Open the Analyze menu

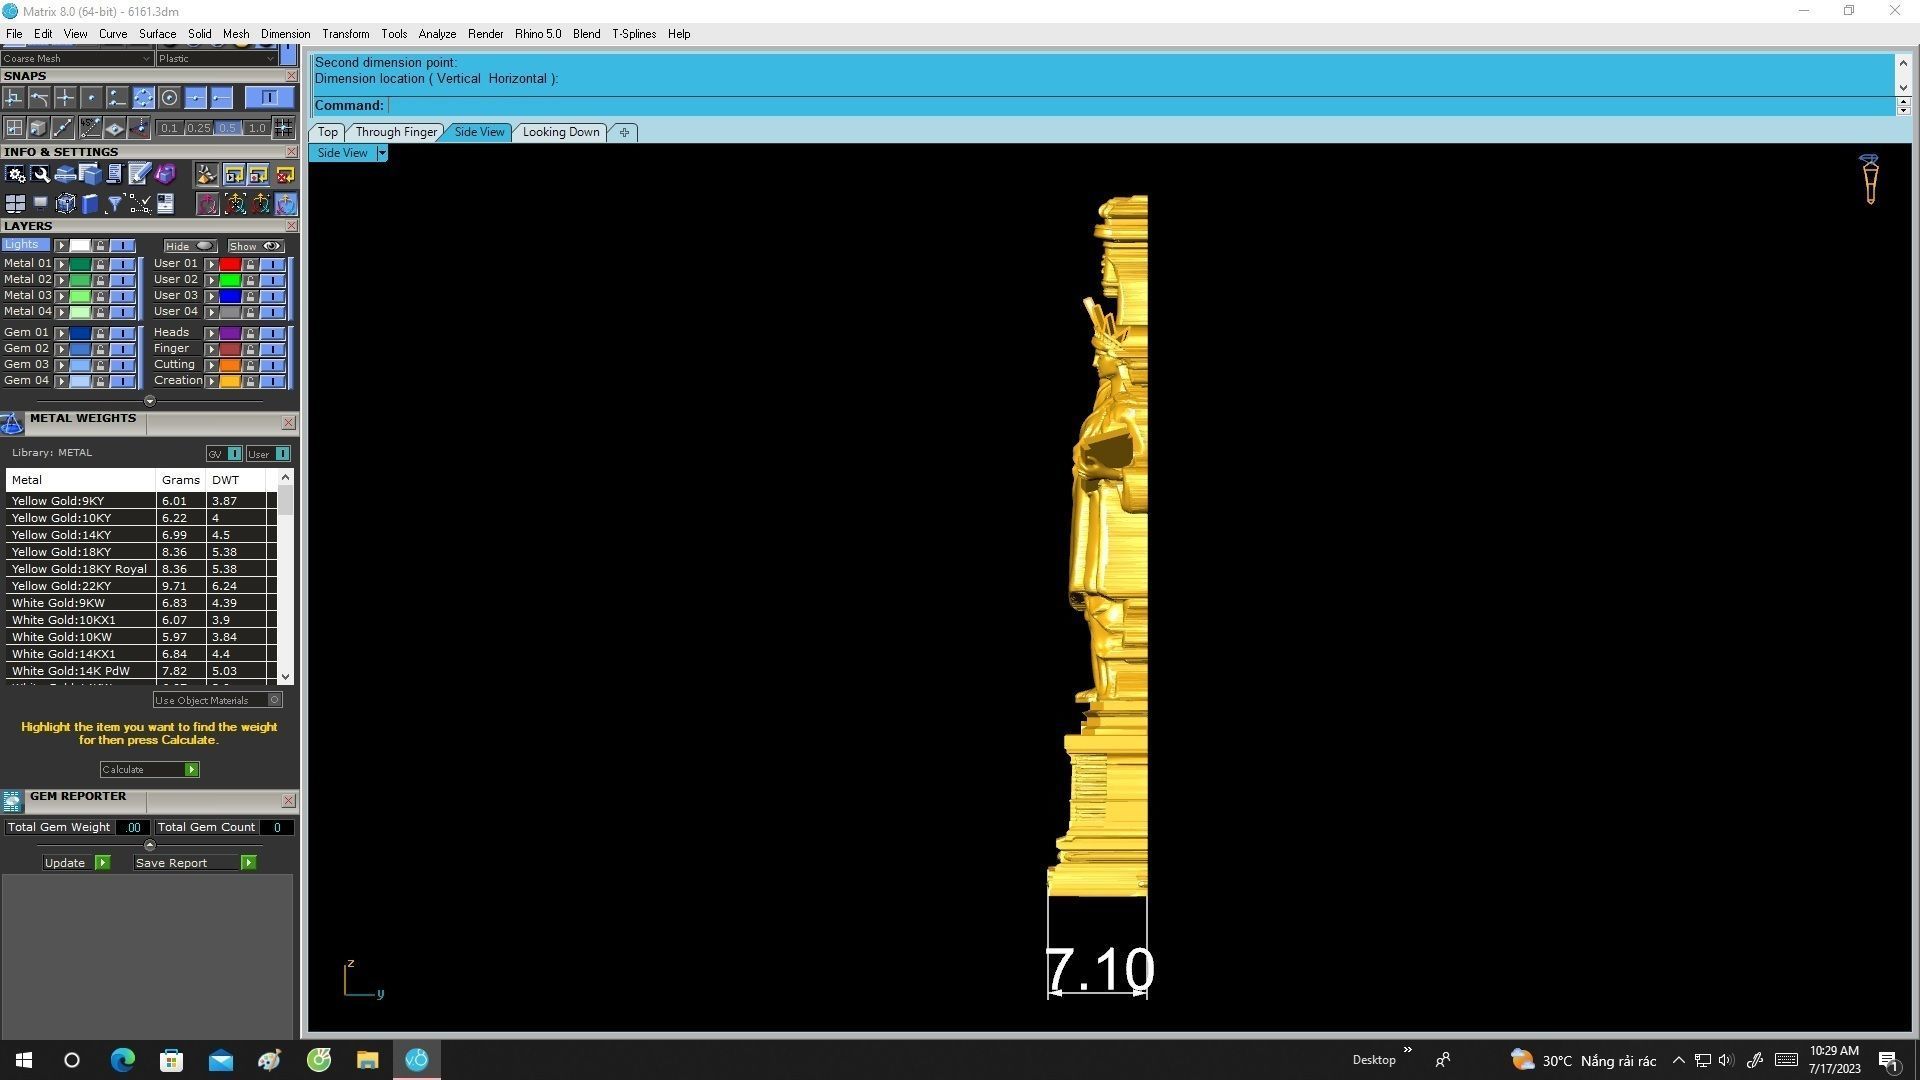tap(437, 34)
